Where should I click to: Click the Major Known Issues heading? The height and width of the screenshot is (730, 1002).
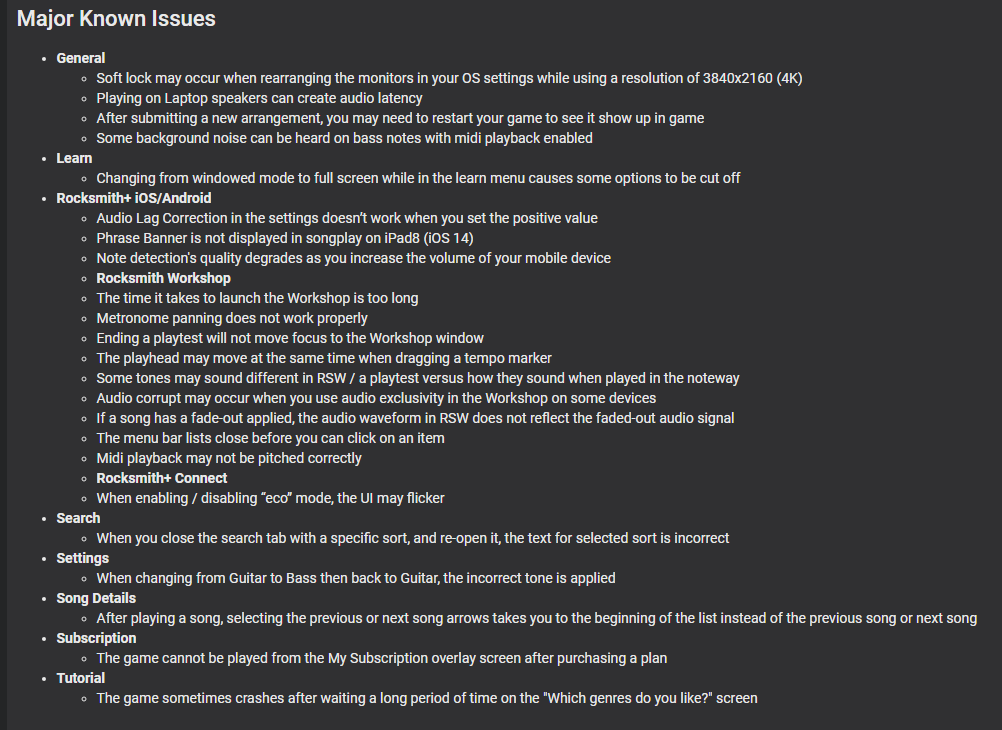coord(116,19)
